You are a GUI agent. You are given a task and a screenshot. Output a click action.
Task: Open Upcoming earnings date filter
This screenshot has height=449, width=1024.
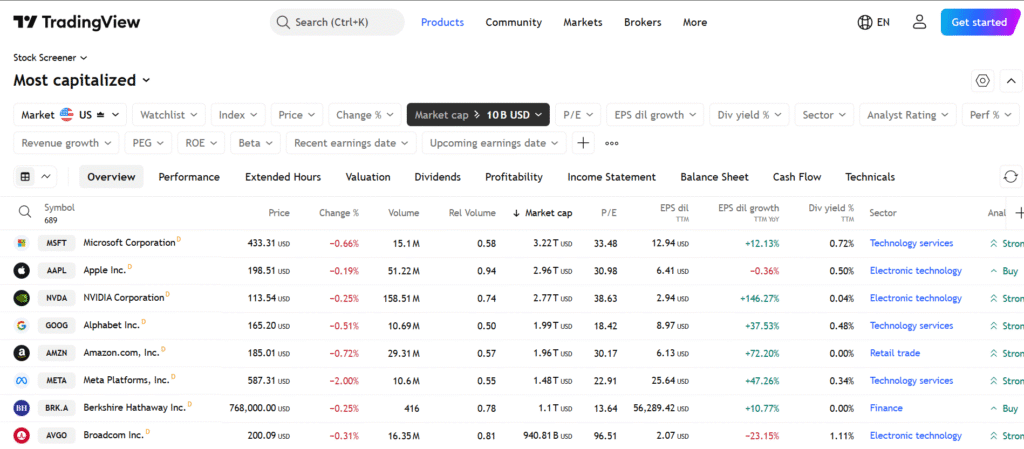[x=494, y=143]
